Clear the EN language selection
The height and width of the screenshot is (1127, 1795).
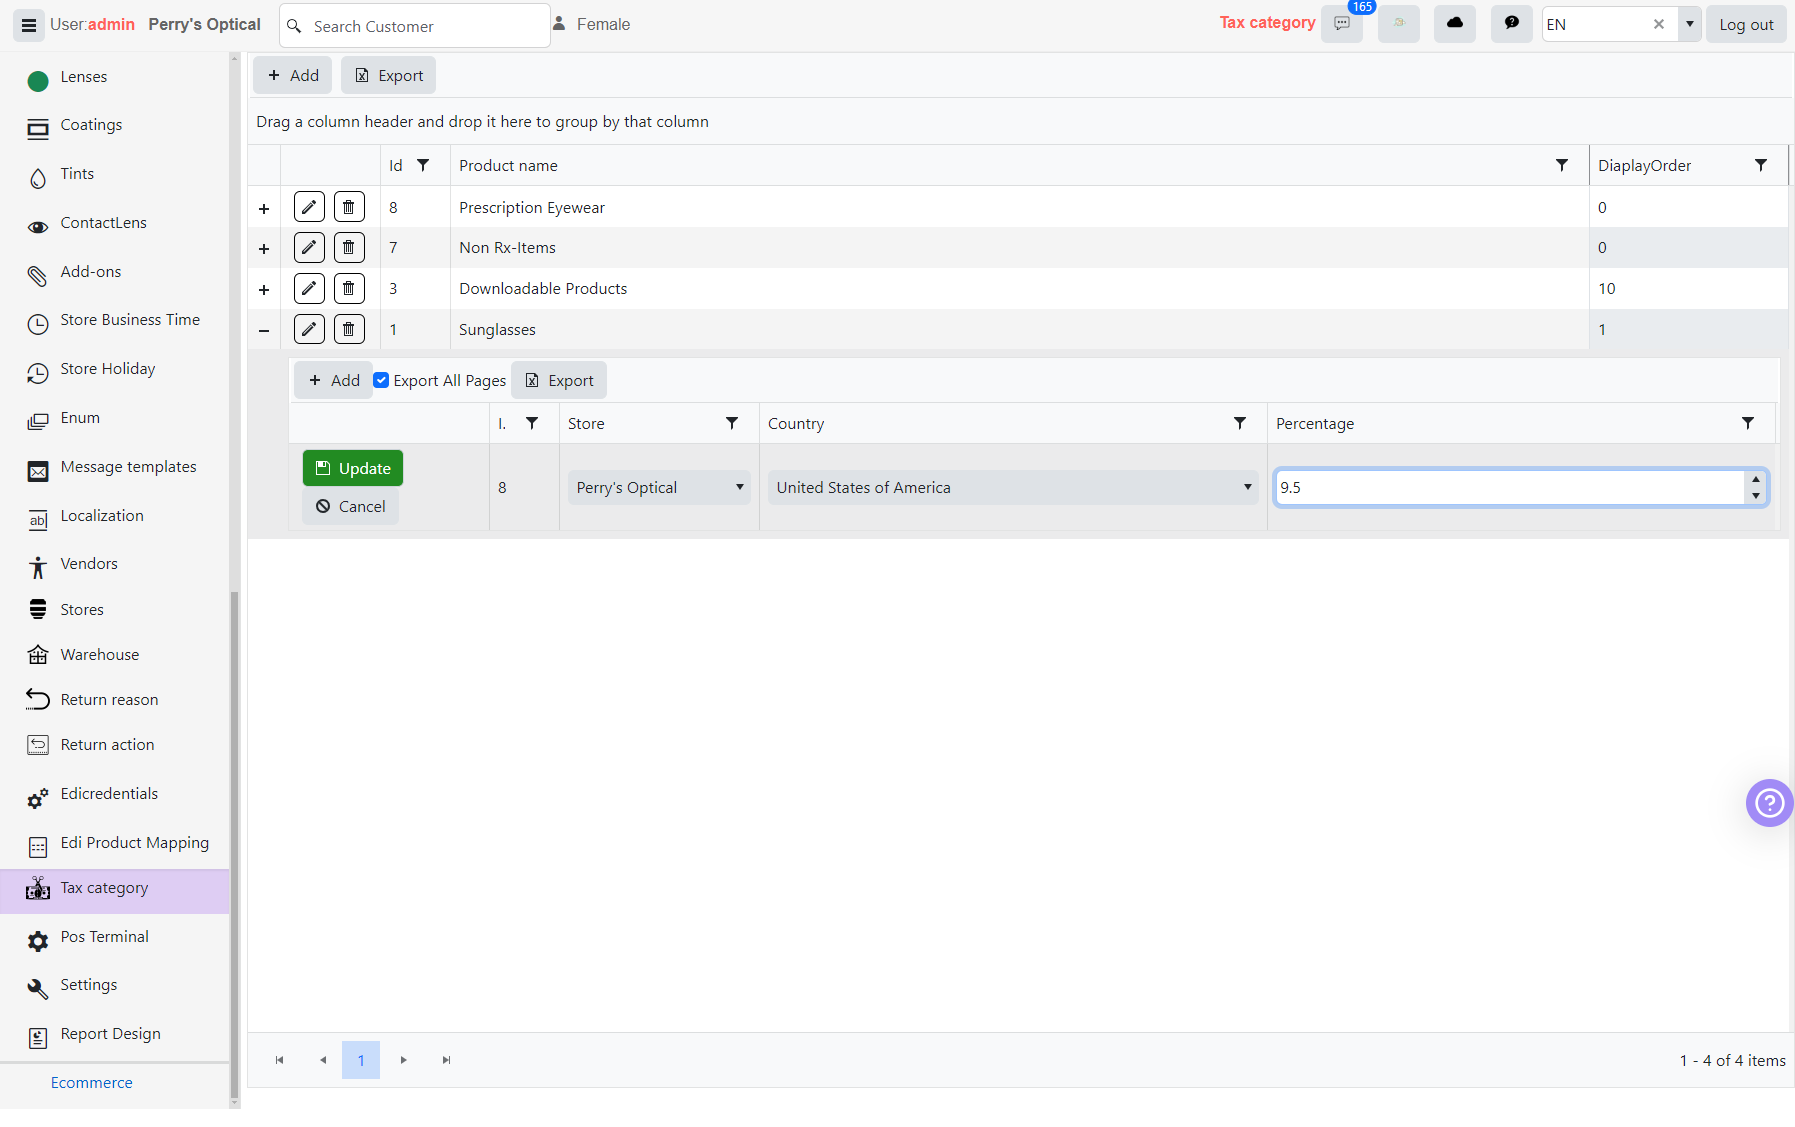[1659, 24]
